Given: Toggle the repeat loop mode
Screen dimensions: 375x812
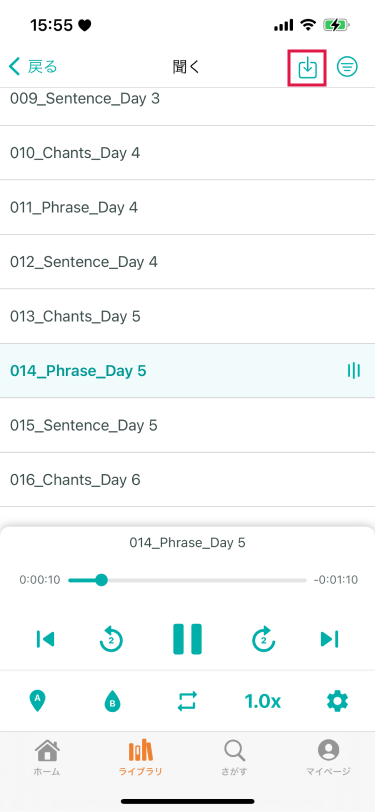Looking at the screenshot, I should point(187,701).
